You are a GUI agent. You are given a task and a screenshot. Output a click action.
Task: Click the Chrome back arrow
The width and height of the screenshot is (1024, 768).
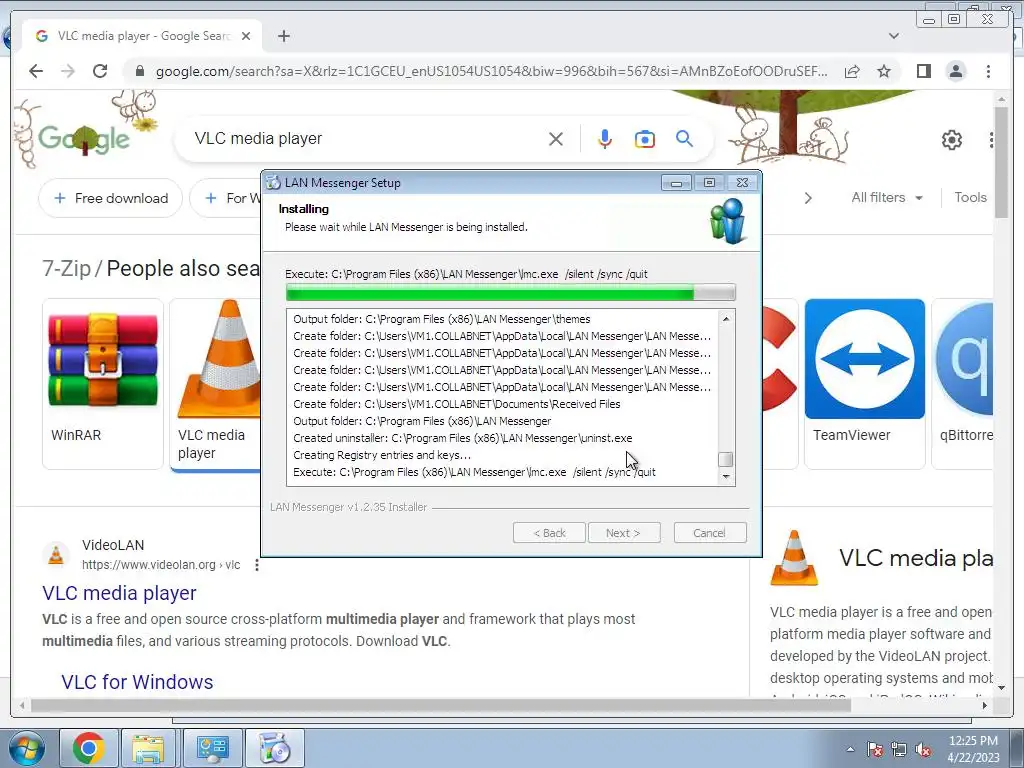point(36,71)
